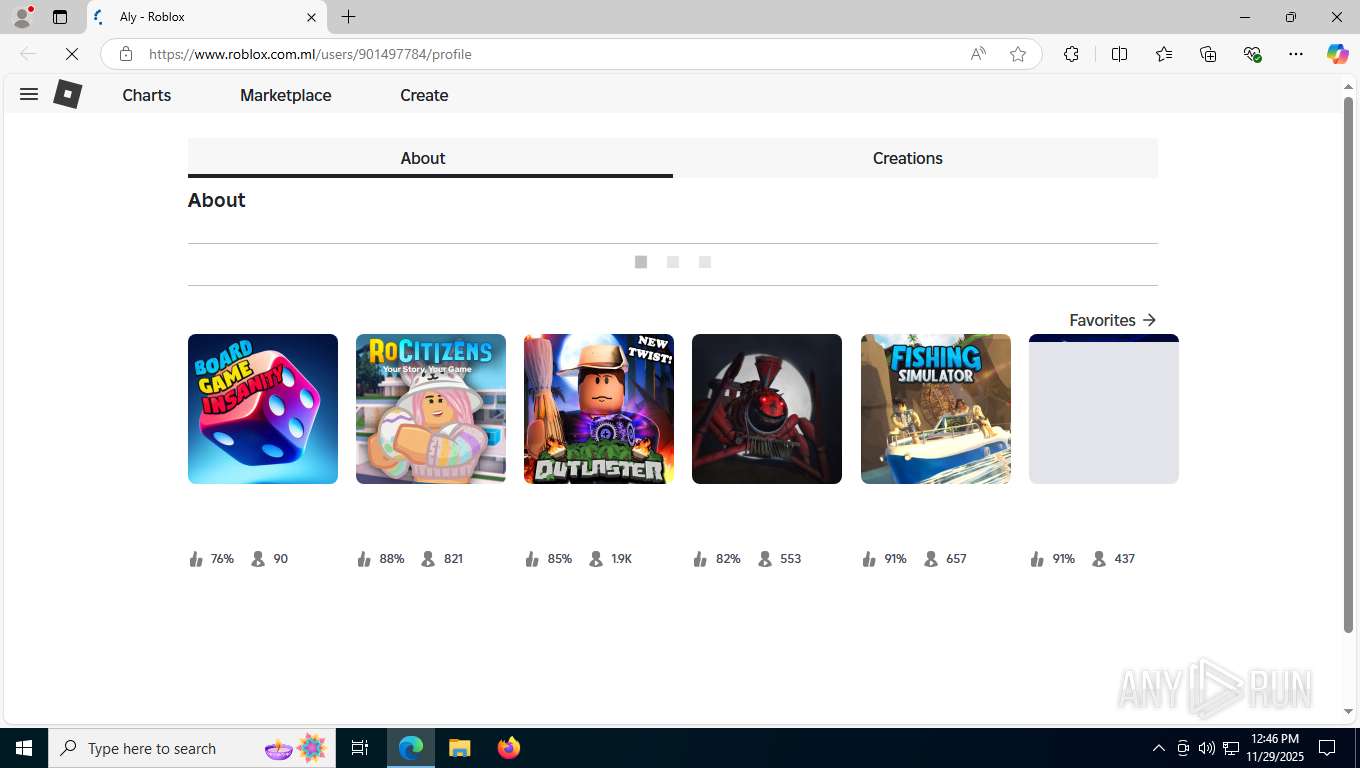Open the browser profile avatar
The image size is (1360, 768).
click(x=22, y=17)
